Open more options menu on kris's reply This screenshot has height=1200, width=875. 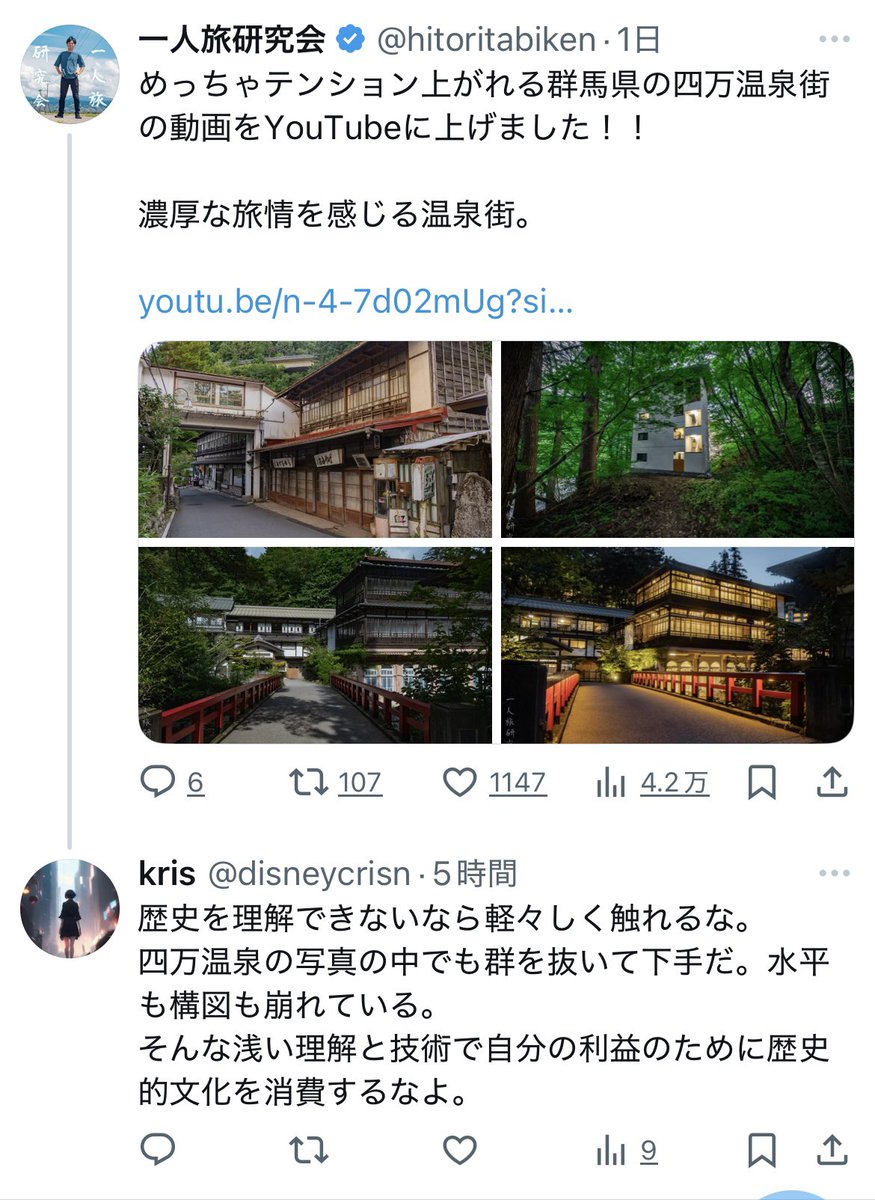click(833, 873)
